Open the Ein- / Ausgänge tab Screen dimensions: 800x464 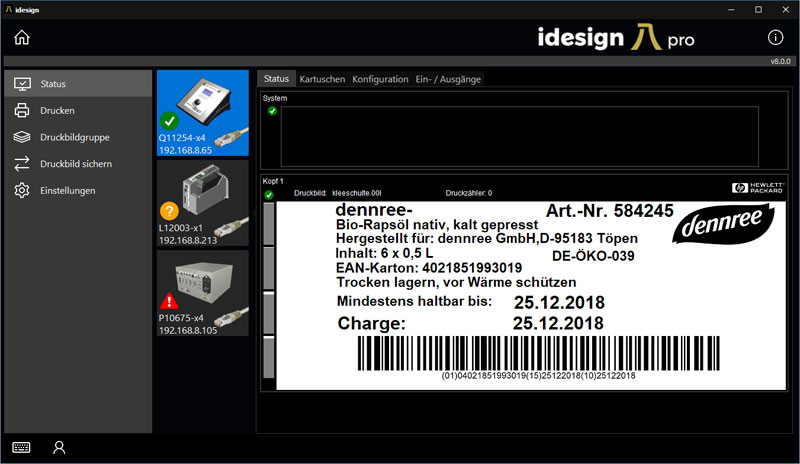tap(448, 79)
